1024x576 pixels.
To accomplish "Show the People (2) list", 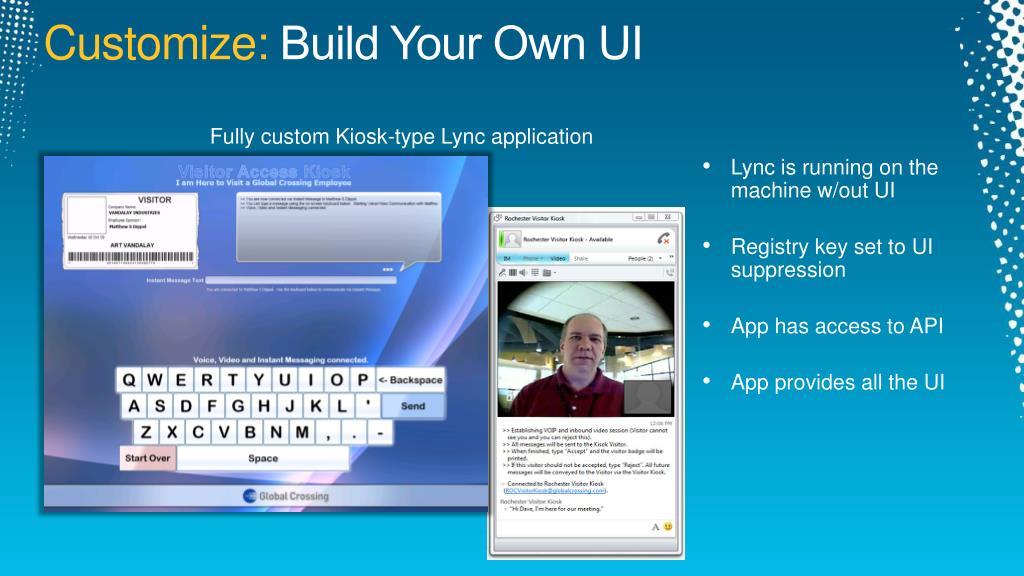I will coord(640,259).
